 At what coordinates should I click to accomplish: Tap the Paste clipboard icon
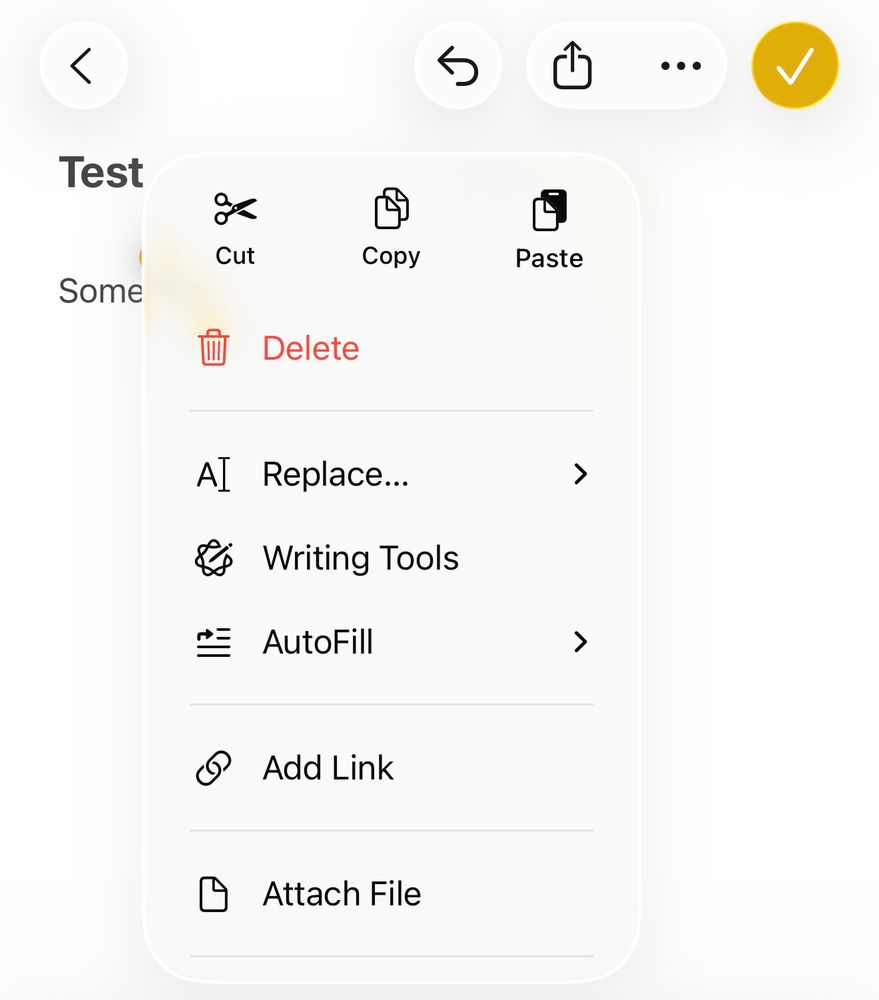pos(549,210)
